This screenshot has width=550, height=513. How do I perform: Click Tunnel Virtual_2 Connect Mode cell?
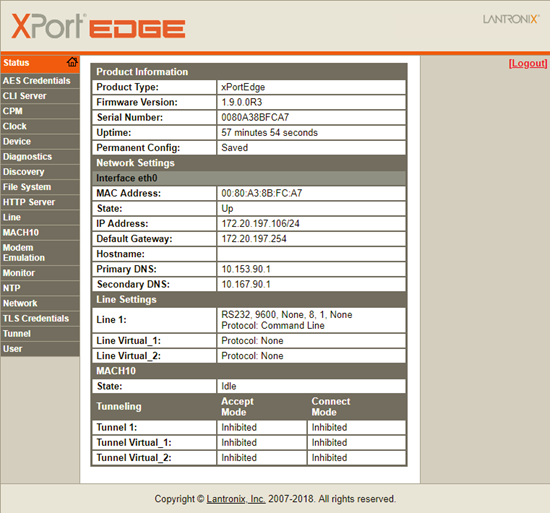pyautogui.click(x=356, y=458)
